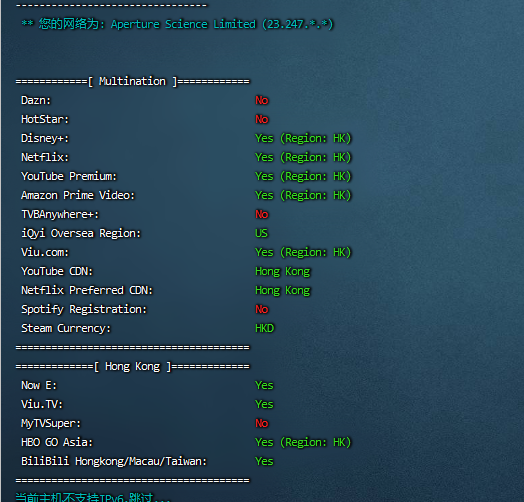Image resolution: width=524 pixels, height=502 pixels.
Task: Click the US value for iQyi
Action: coord(261,233)
